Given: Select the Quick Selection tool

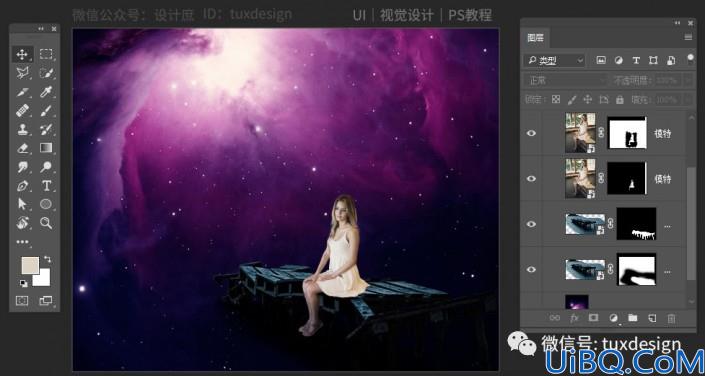Looking at the screenshot, I should tap(46, 73).
